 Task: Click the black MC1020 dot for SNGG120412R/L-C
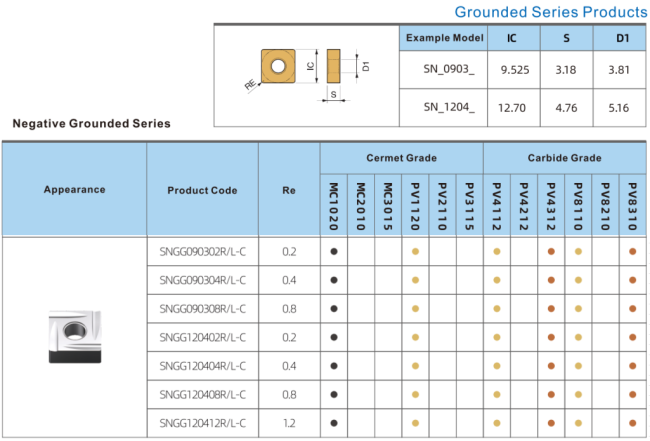click(x=334, y=423)
